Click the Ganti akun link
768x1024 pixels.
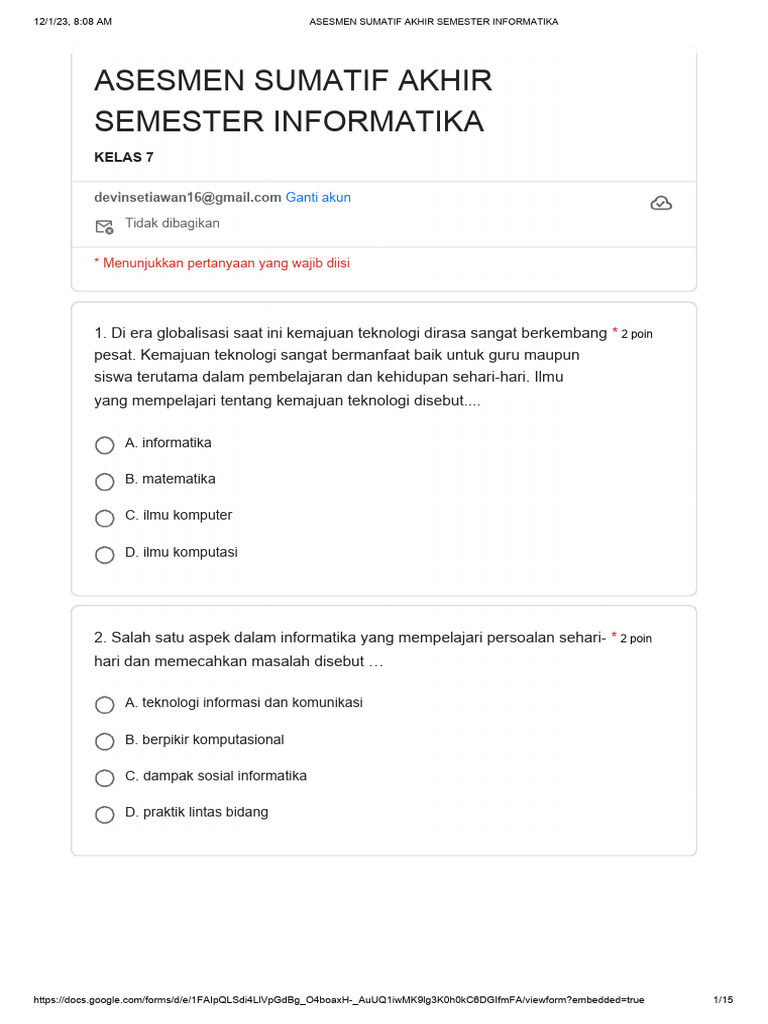point(318,197)
